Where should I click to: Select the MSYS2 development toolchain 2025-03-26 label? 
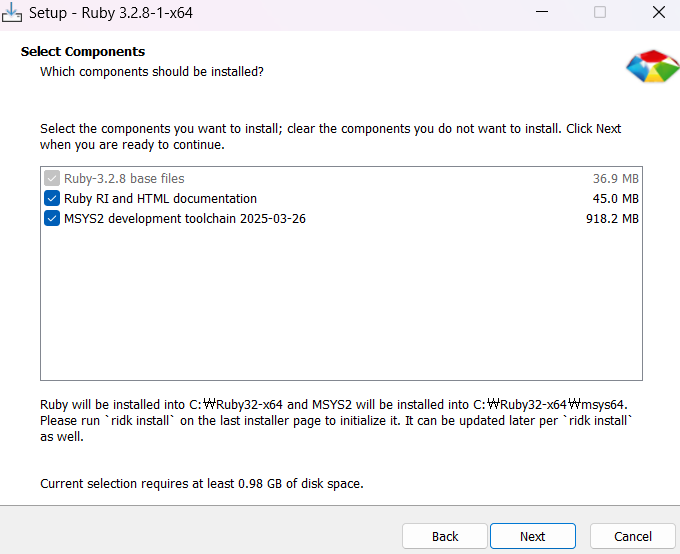[185, 219]
